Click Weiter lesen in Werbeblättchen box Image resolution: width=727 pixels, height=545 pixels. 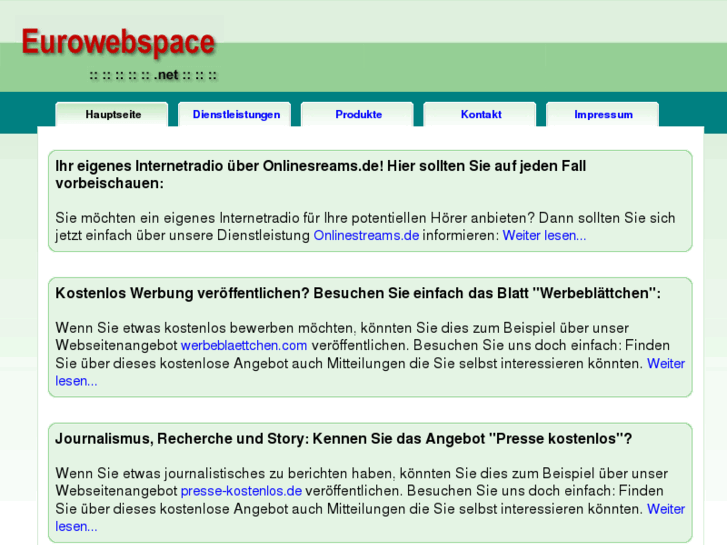(666, 364)
